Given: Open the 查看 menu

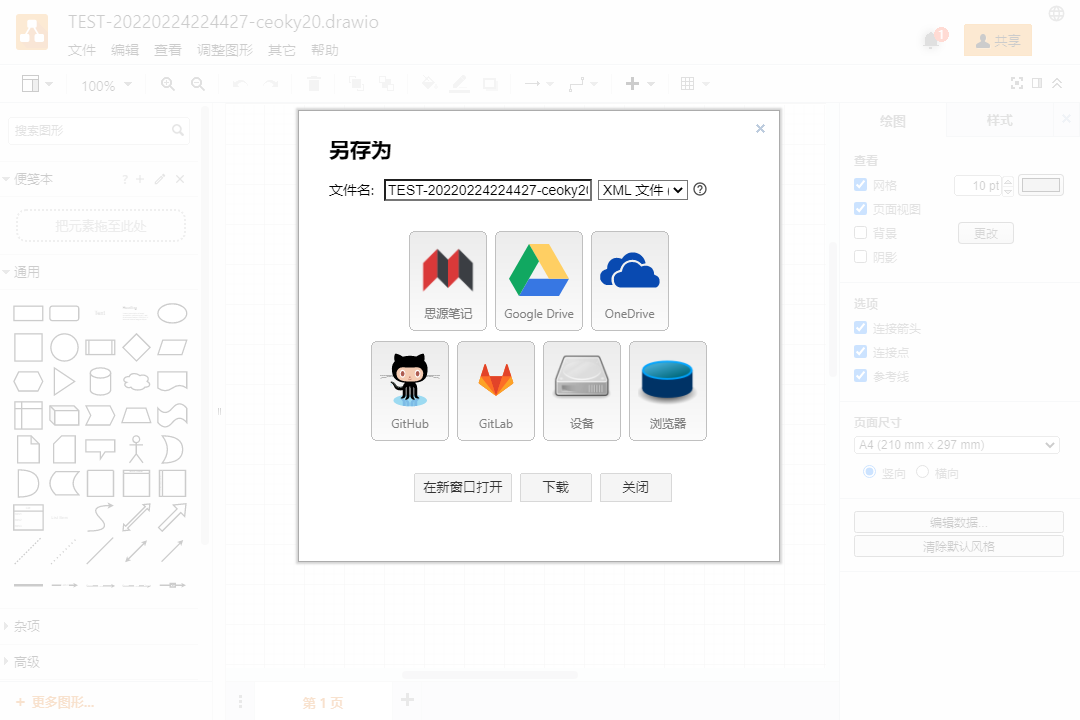Looking at the screenshot, I should pyautogui.click(x=167, y=50).
